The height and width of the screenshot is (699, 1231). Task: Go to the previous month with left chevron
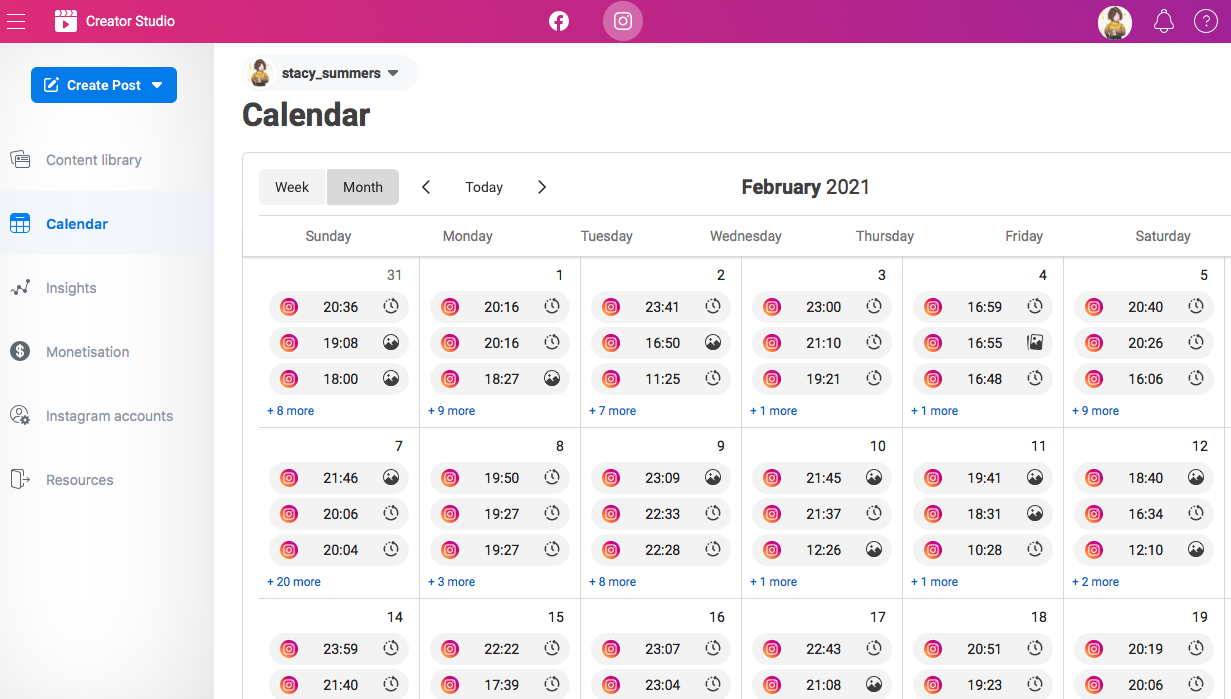coord(425,187)
